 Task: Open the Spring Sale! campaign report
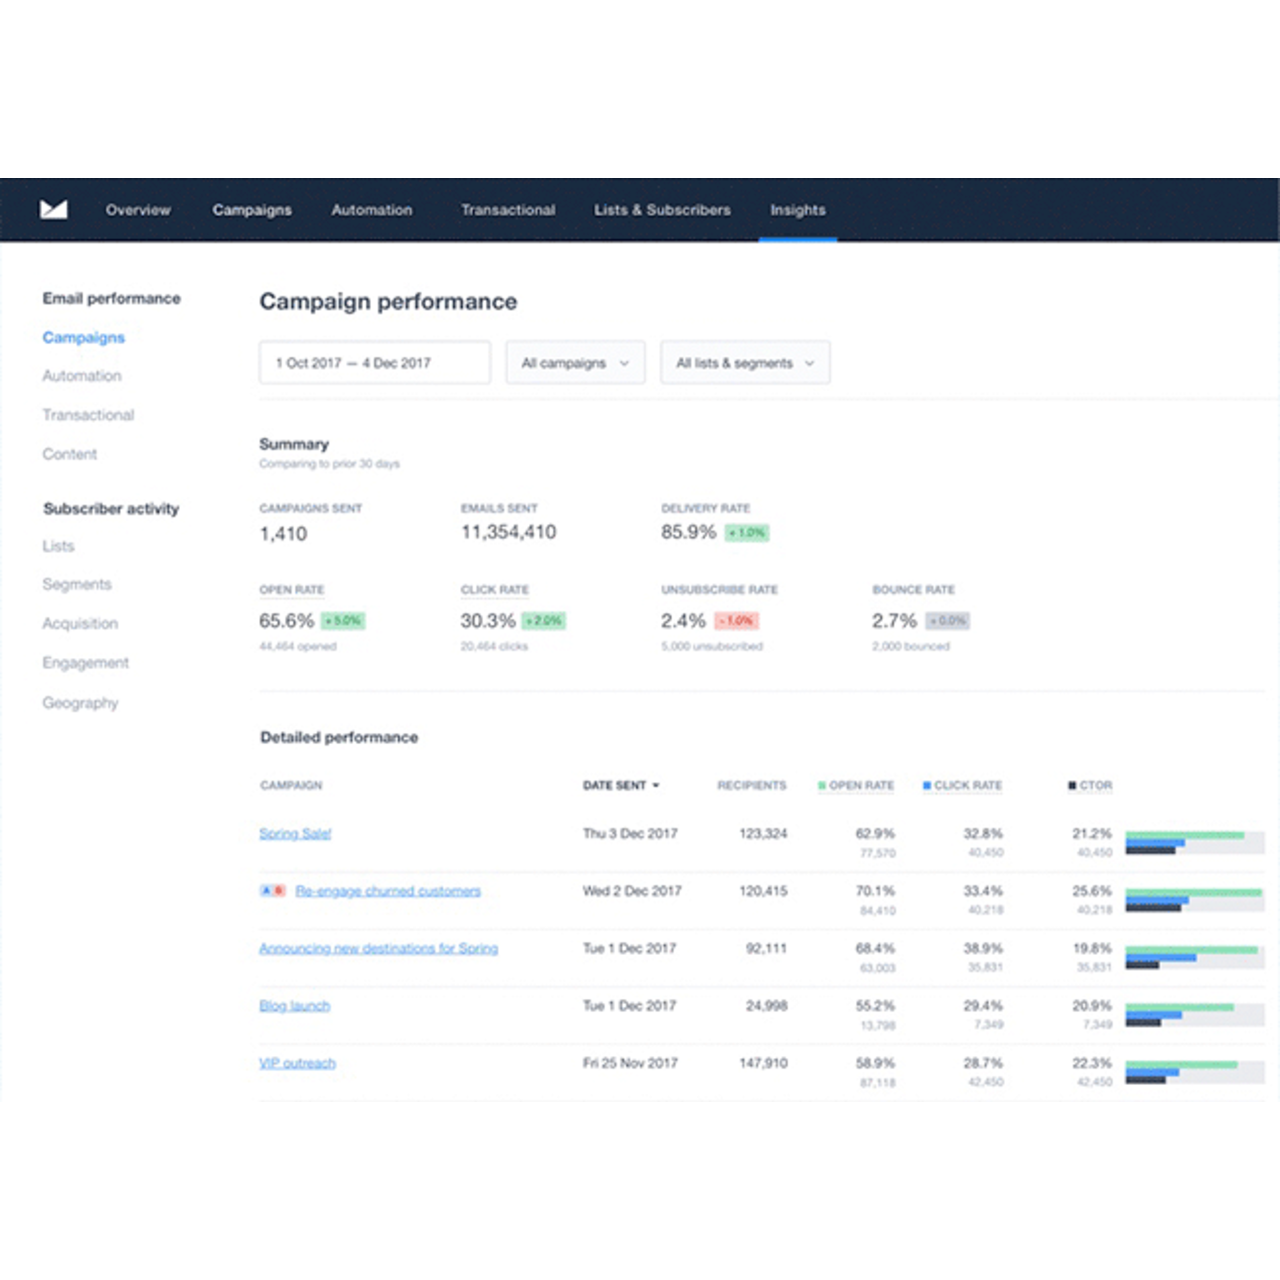pos(295,832)
